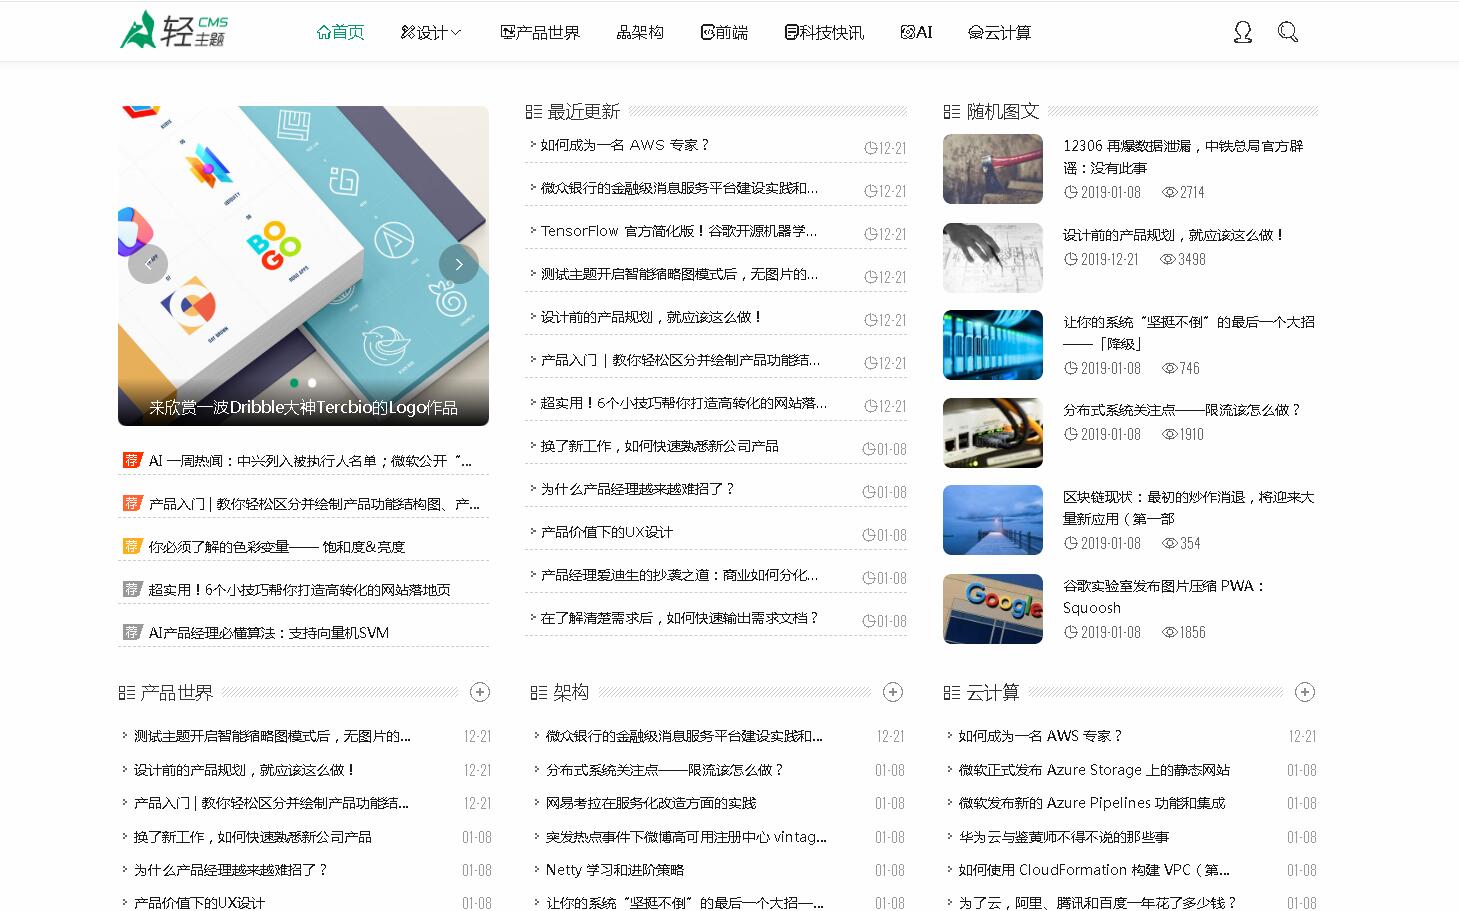
Task: Open the article 如何成为一名 AWS 专家
Action: [x=622, y=144]
